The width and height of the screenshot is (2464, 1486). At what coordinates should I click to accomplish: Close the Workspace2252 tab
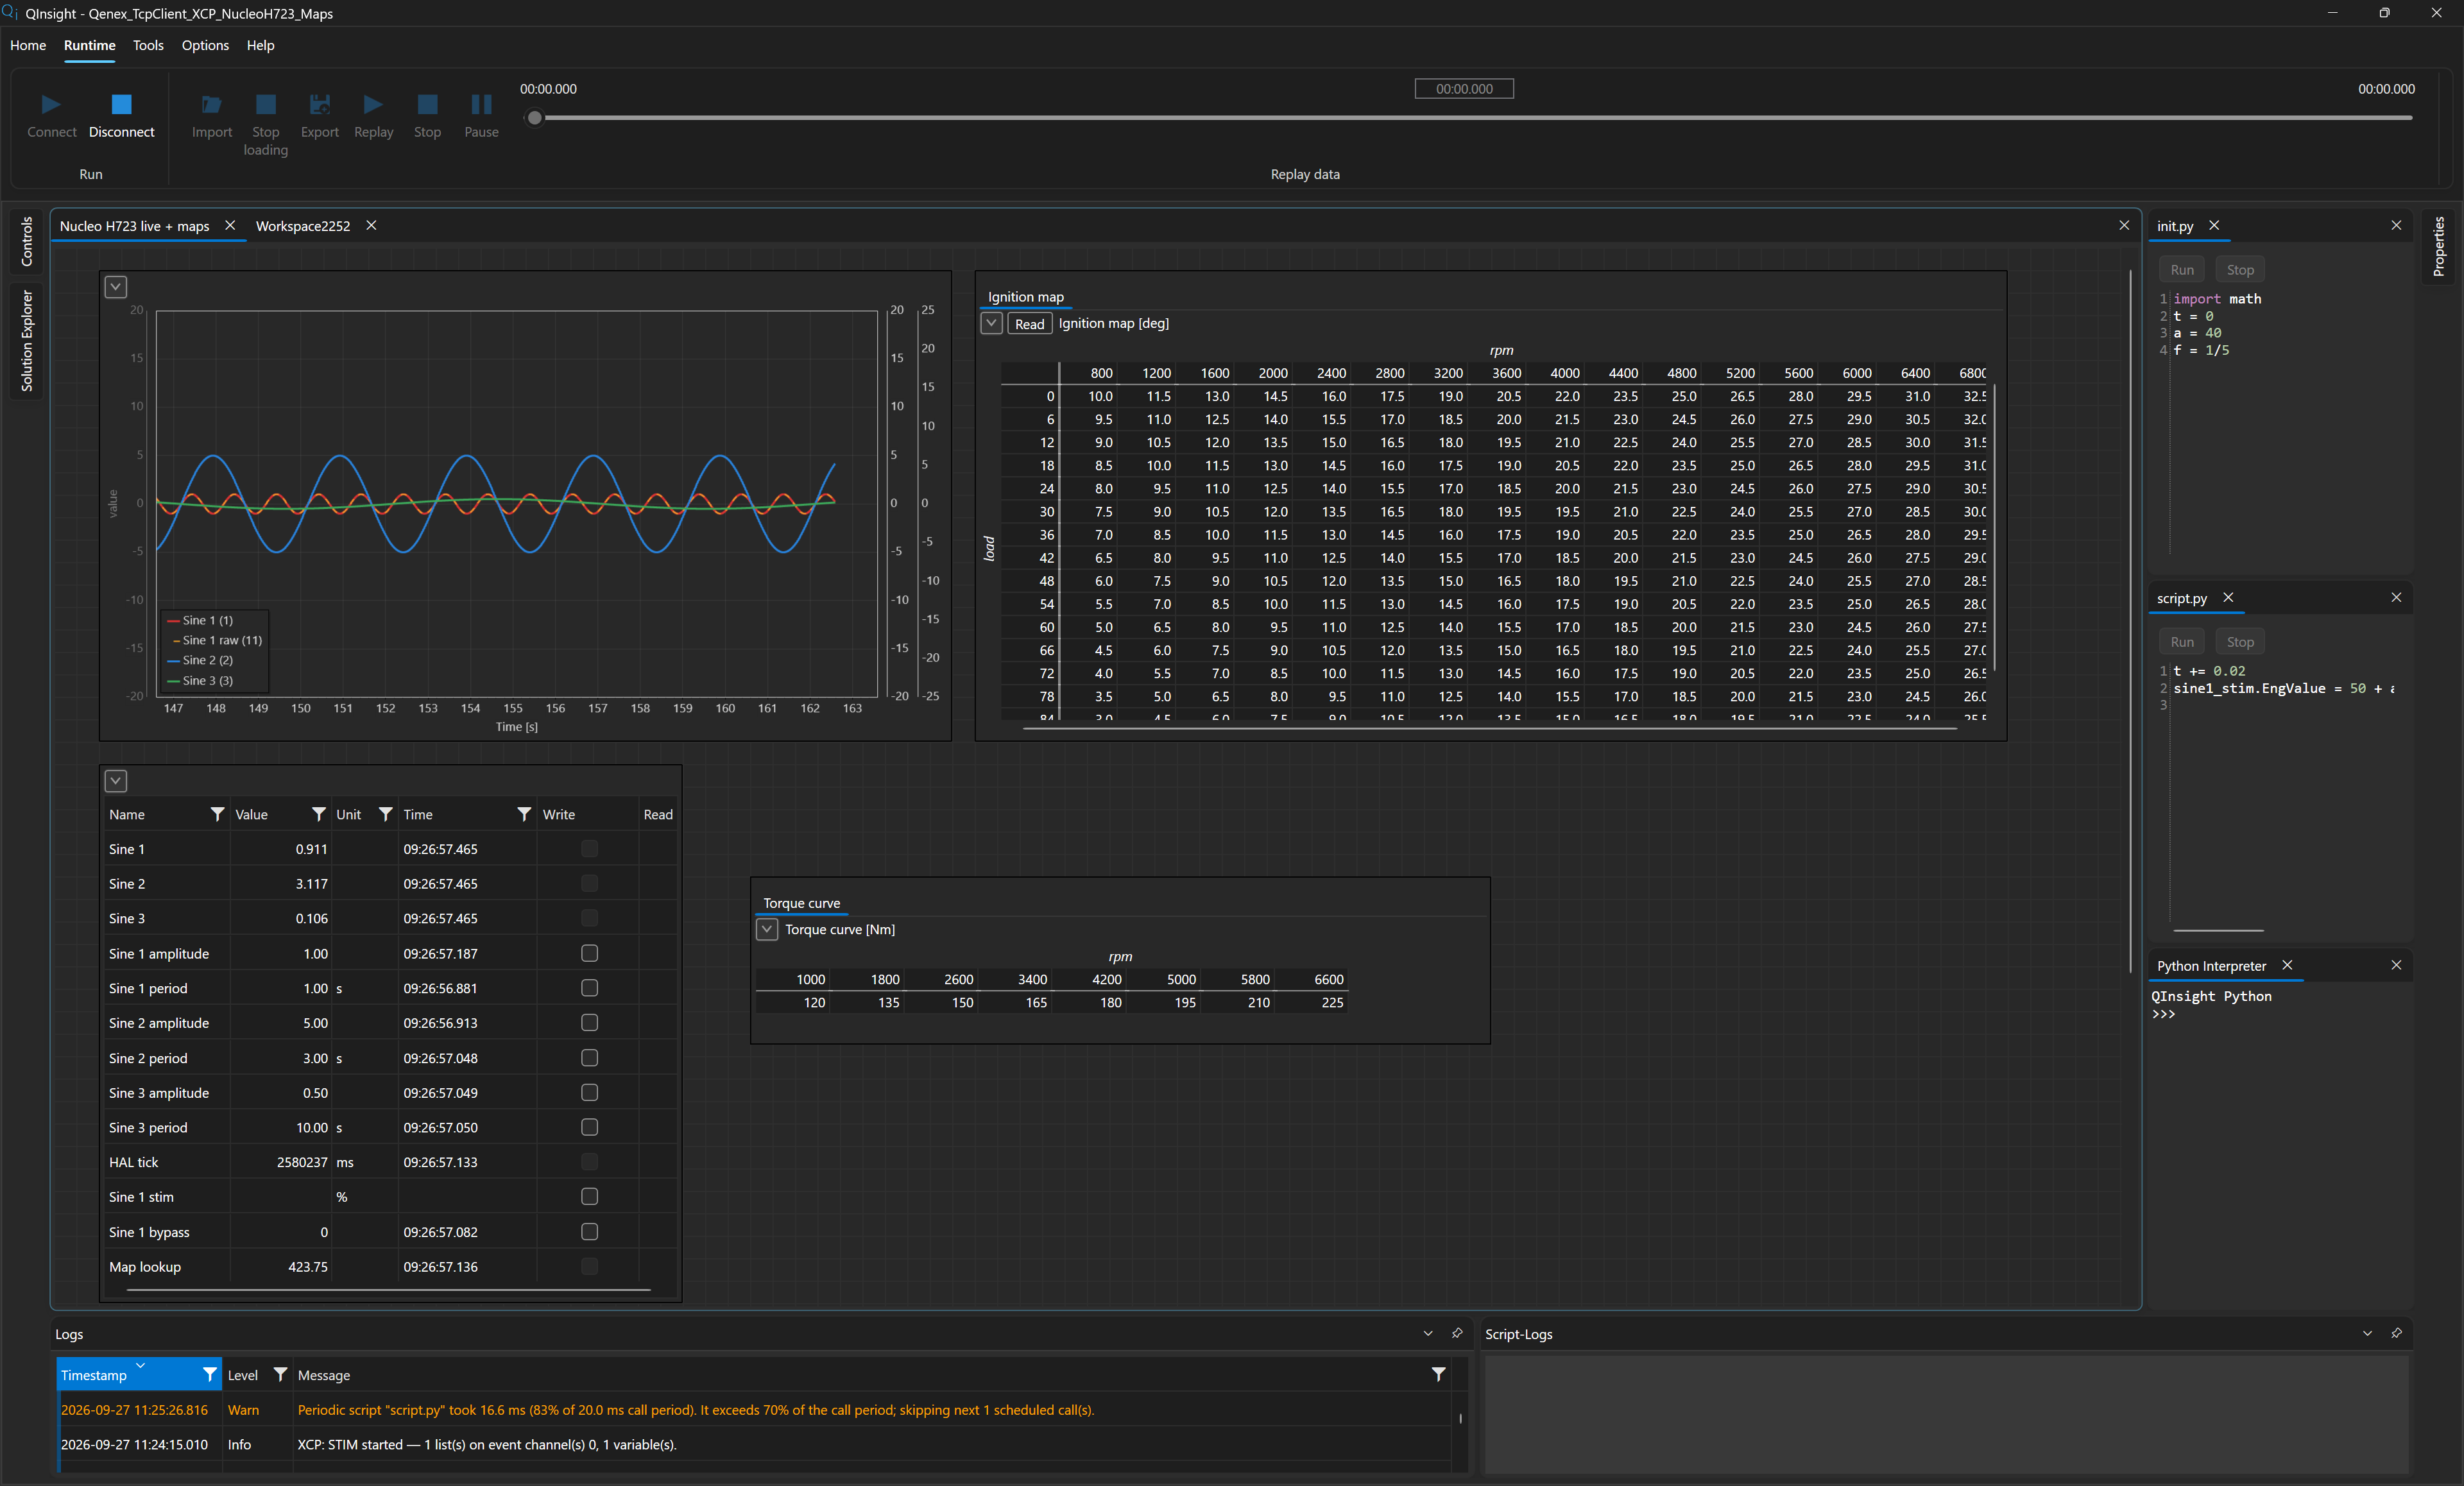pyautogui.click(x=371, y=225)
